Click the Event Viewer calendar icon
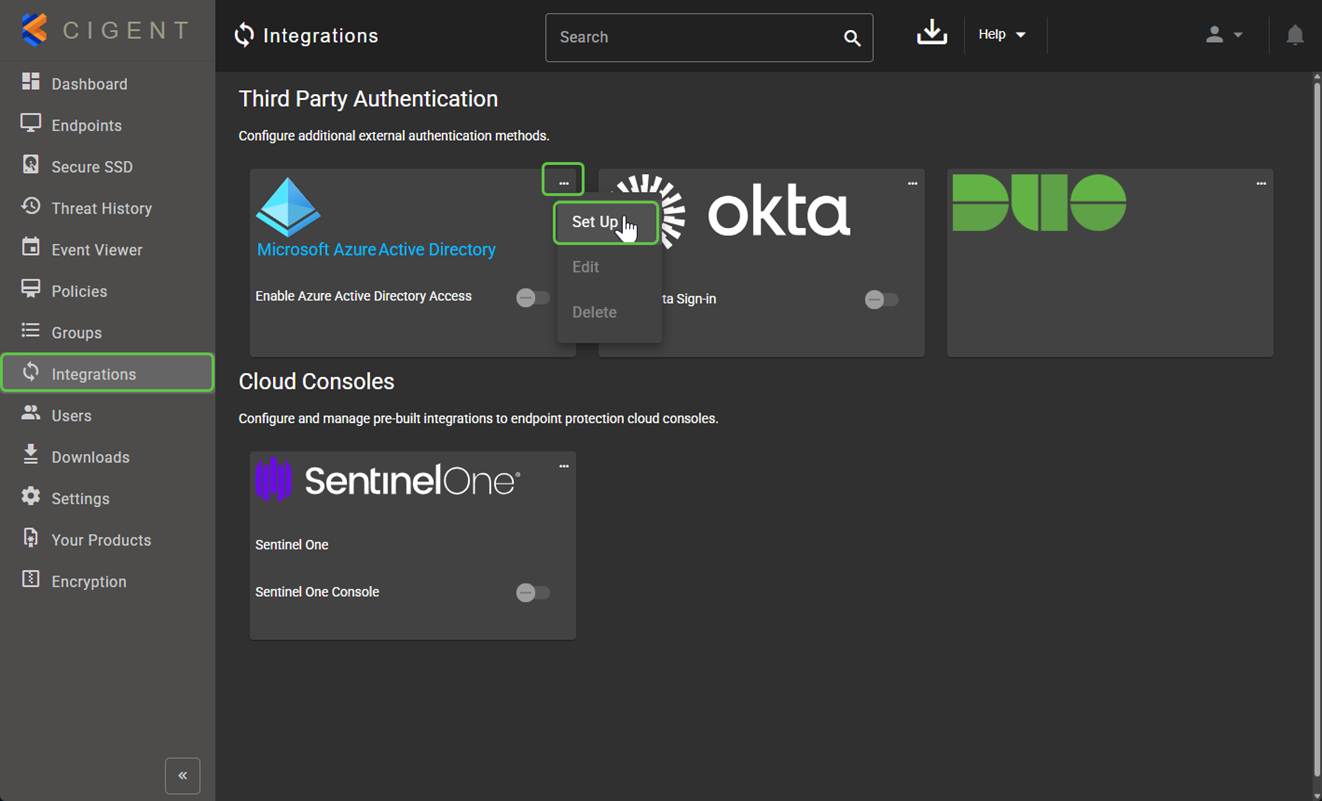 click(31, 248)
